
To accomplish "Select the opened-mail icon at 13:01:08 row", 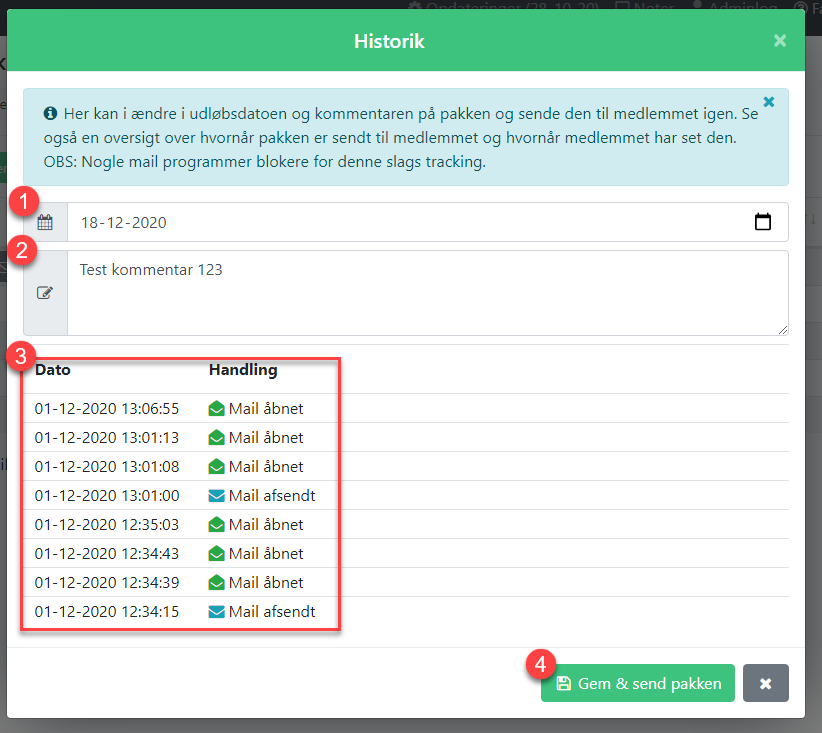I will (x=217, y=467).
